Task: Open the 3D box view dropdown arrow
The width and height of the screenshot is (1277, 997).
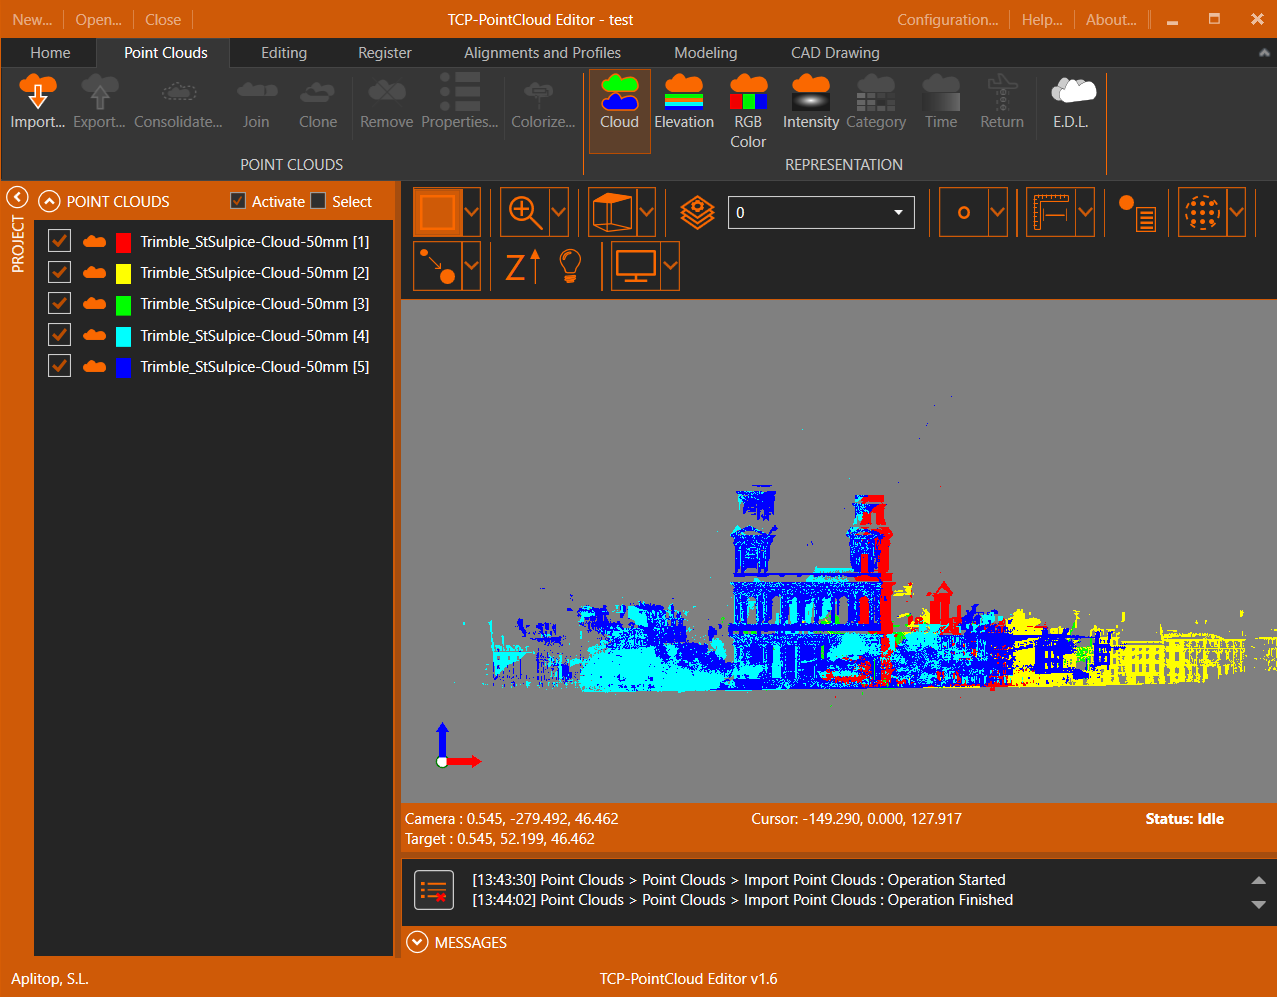Action: (646, 212)
